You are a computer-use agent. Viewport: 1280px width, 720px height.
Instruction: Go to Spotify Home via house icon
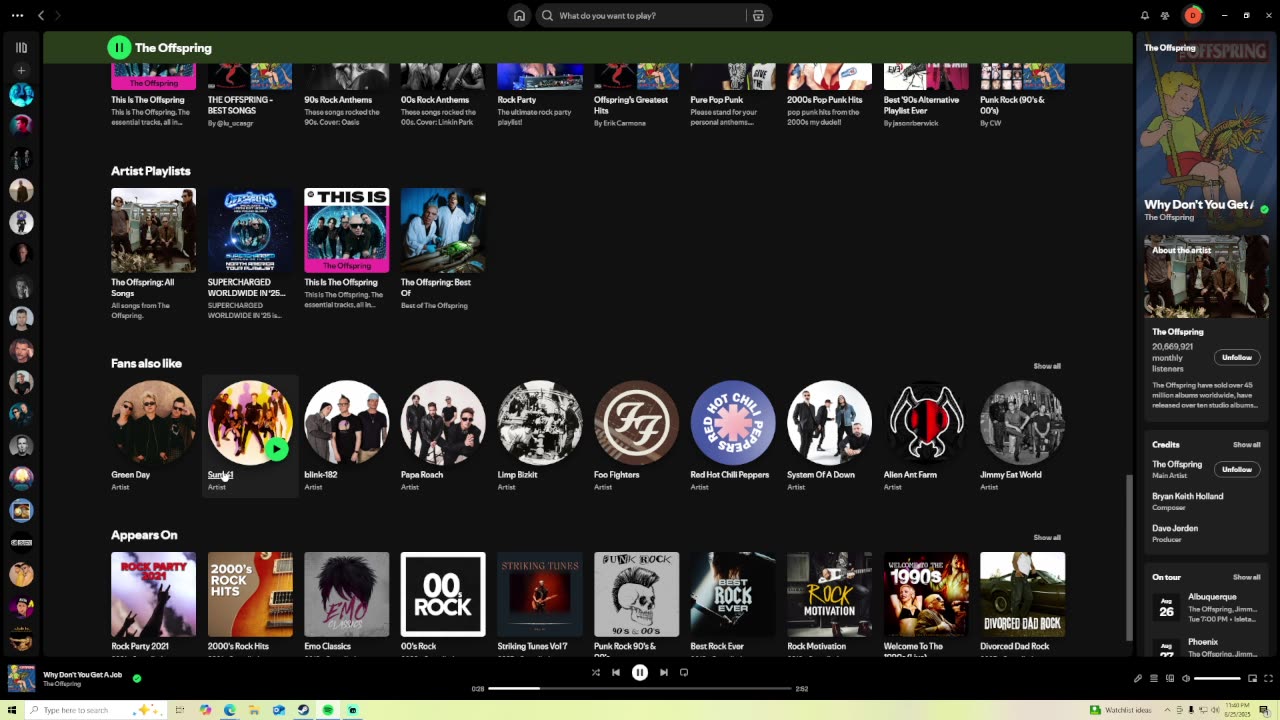click(519, 15)
